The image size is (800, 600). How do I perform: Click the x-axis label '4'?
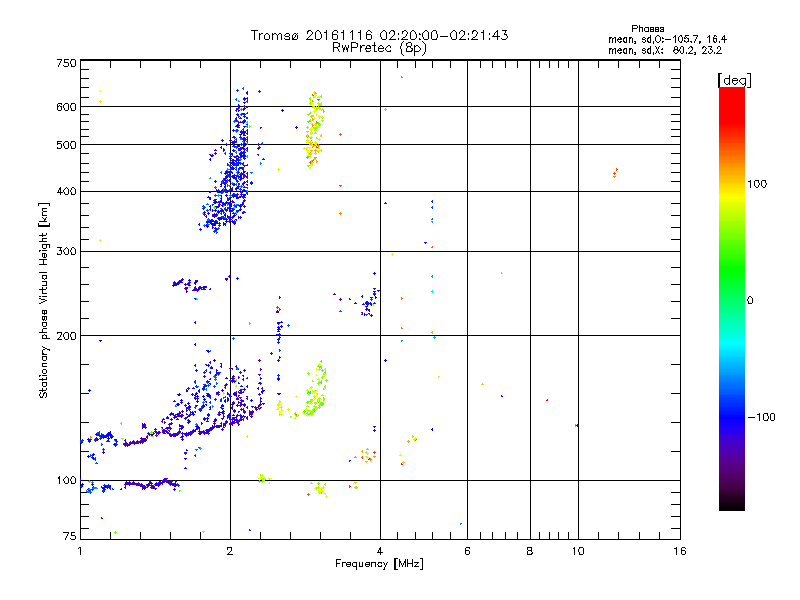coord(380,551)
